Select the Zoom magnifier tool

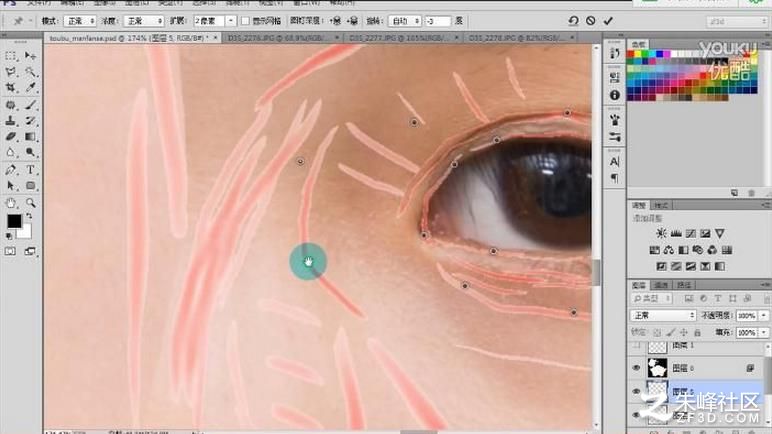pos(30,203)
